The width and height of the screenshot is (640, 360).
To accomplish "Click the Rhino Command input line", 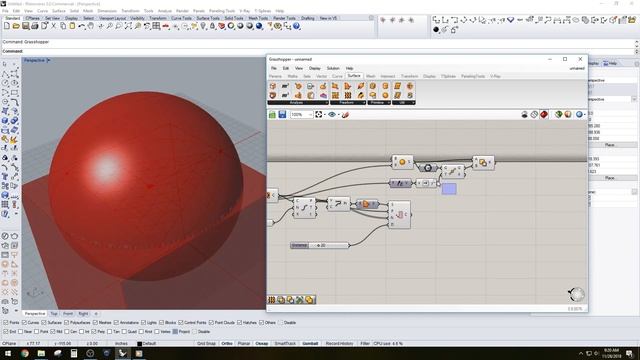I will tap(318, 51).
